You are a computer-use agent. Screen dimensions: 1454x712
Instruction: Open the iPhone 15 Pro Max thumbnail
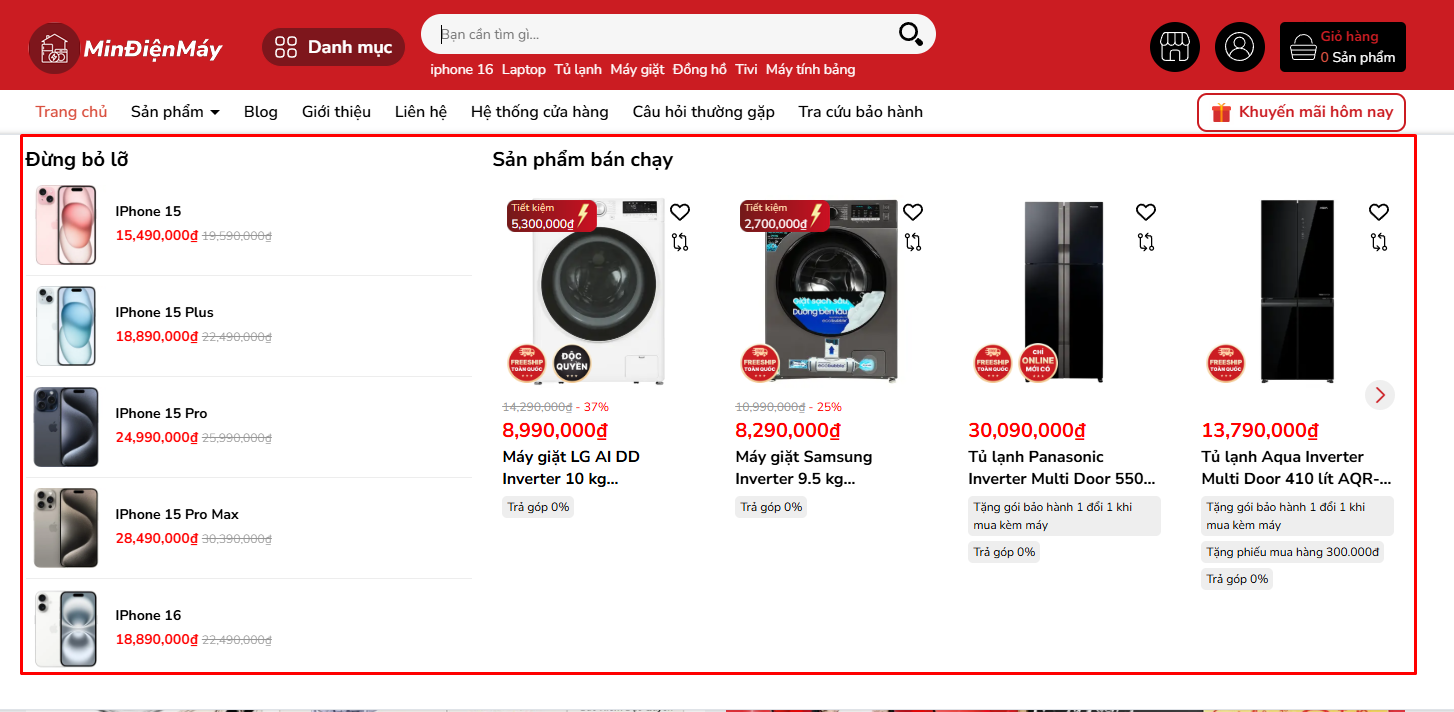pyautogui.click(x=66, y=528)
